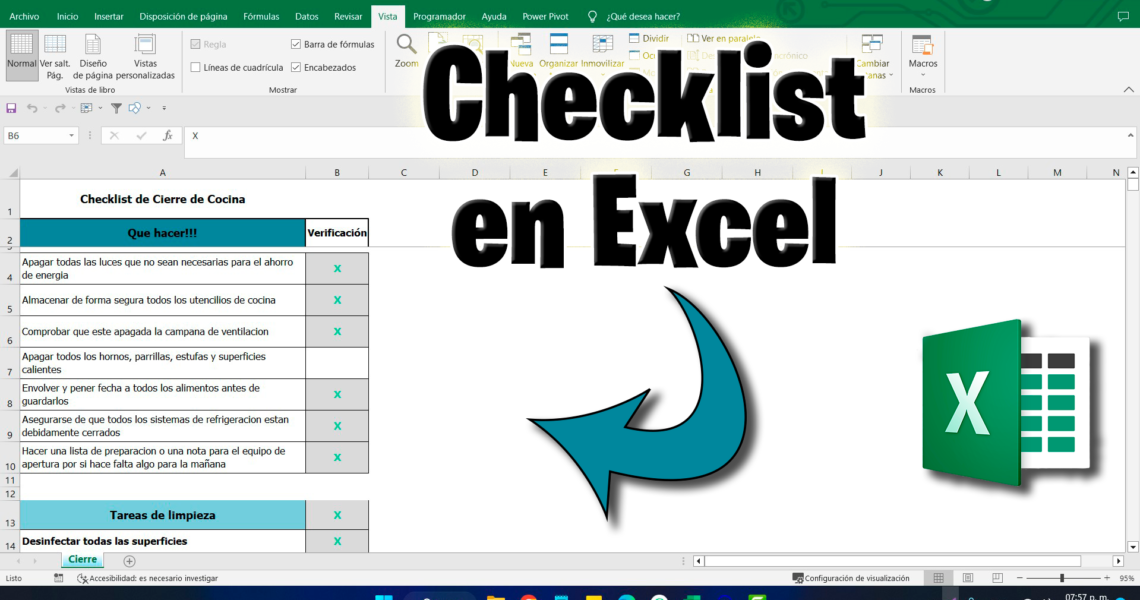Select column B header
The width and height of the screenshot is (1140, 600).
pyautogui.click(x=337, y=172)
